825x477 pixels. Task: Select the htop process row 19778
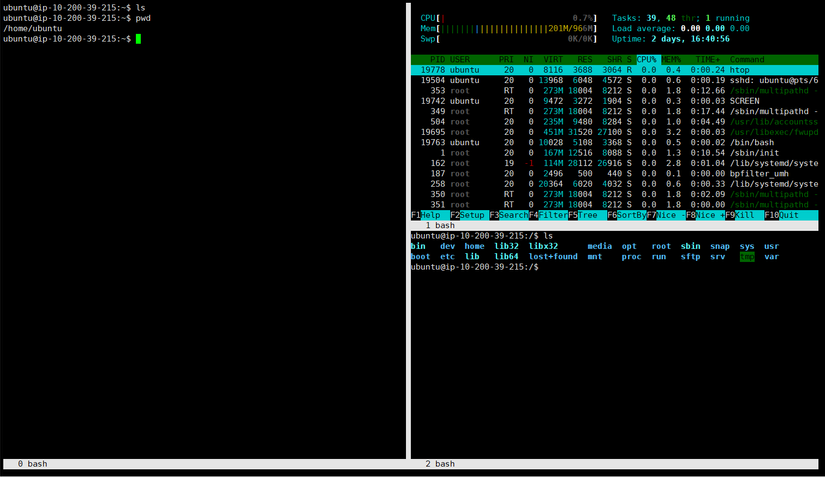click(x=615, y=70)
